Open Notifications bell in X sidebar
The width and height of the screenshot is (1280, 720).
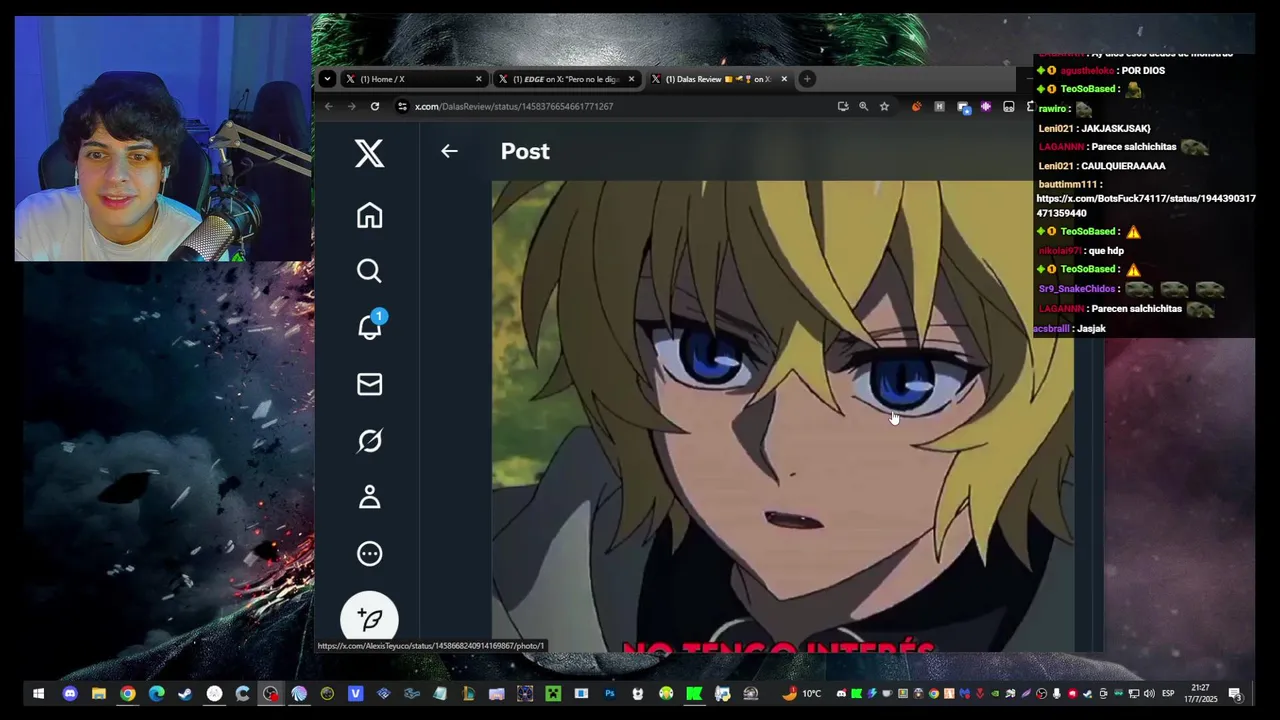tap(370, 326)
